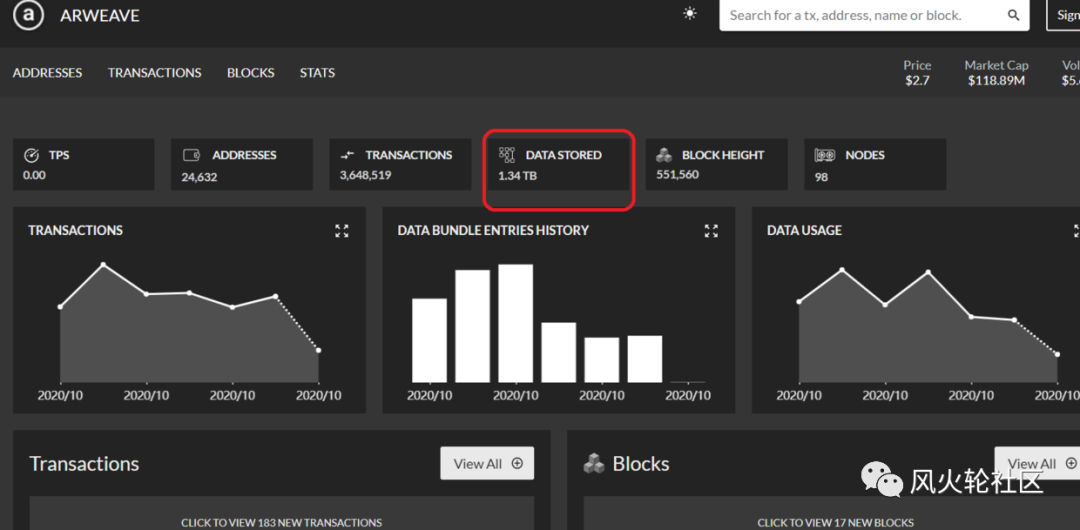Open the TRANSACTIONS menu item
This screenshot has height=530, width=1080.
tap(155, 72)
